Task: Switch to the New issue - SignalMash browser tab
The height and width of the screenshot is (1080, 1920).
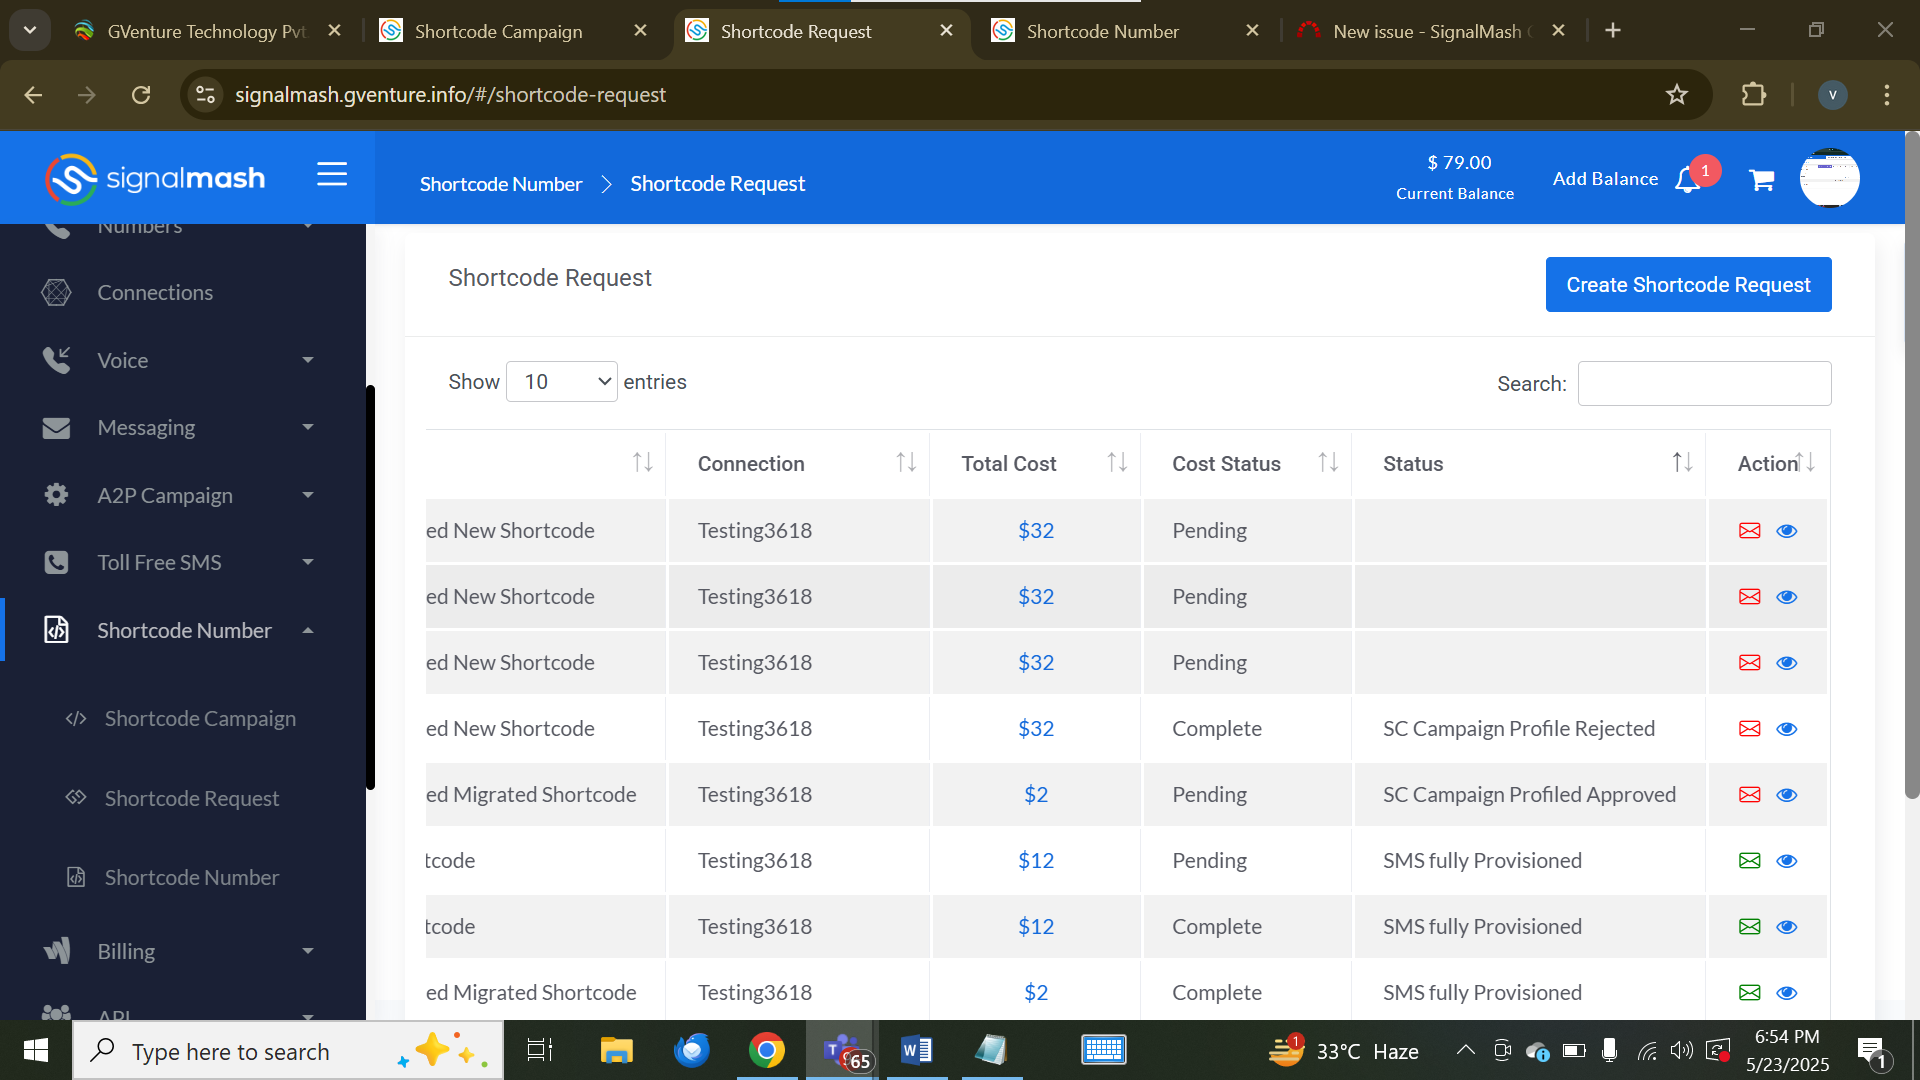Action: point(1426,31)
